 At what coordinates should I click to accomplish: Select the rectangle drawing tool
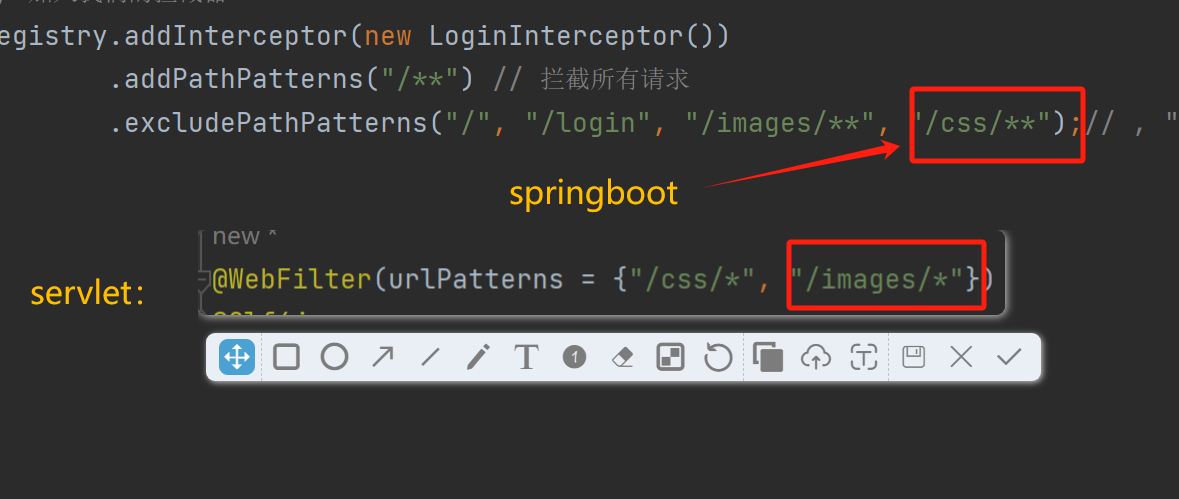tap(286, 357)
